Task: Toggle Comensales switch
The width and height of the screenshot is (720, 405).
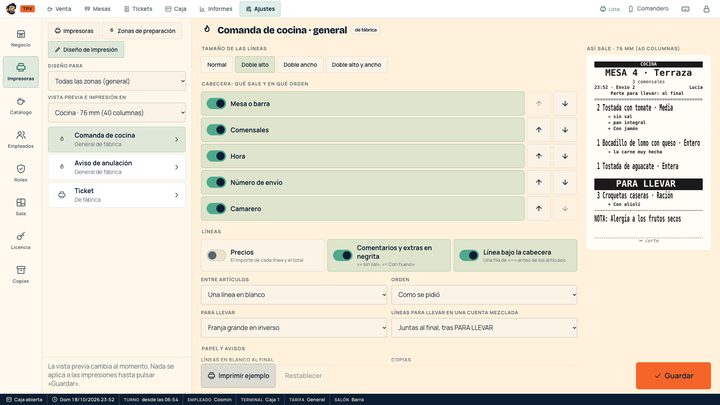Action: (x=216, y=130)
